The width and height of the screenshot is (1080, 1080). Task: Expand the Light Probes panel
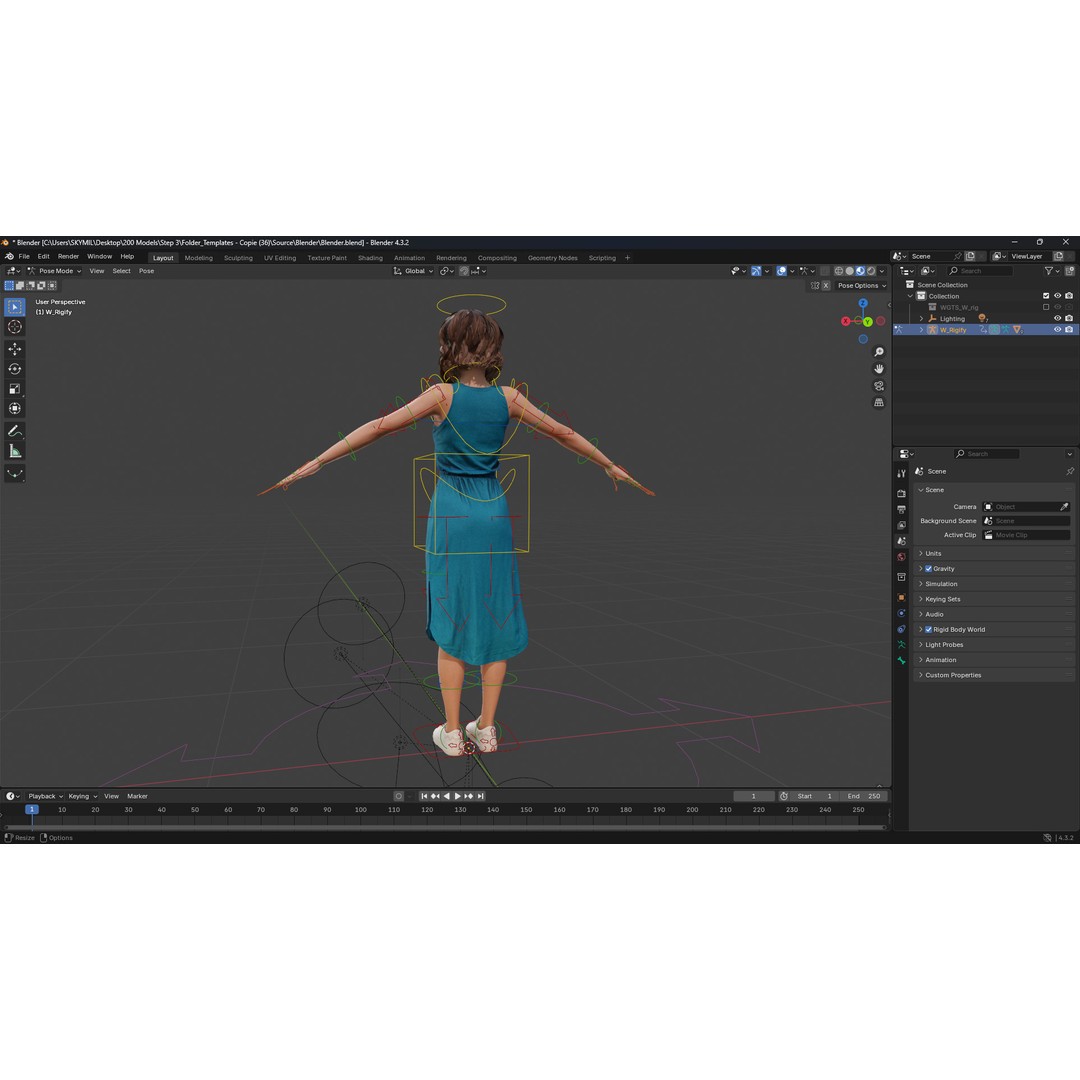pos(994,645)
